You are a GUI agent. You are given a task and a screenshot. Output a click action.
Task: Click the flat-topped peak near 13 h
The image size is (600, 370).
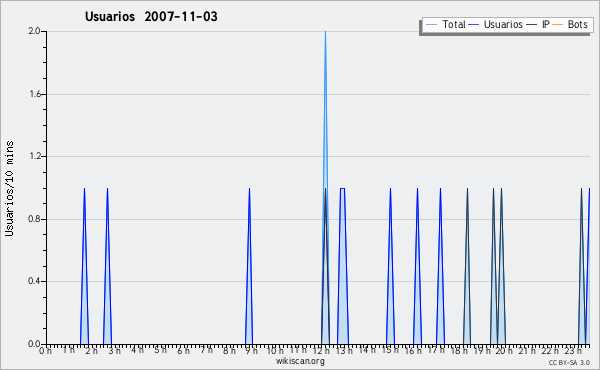(342, 266)
